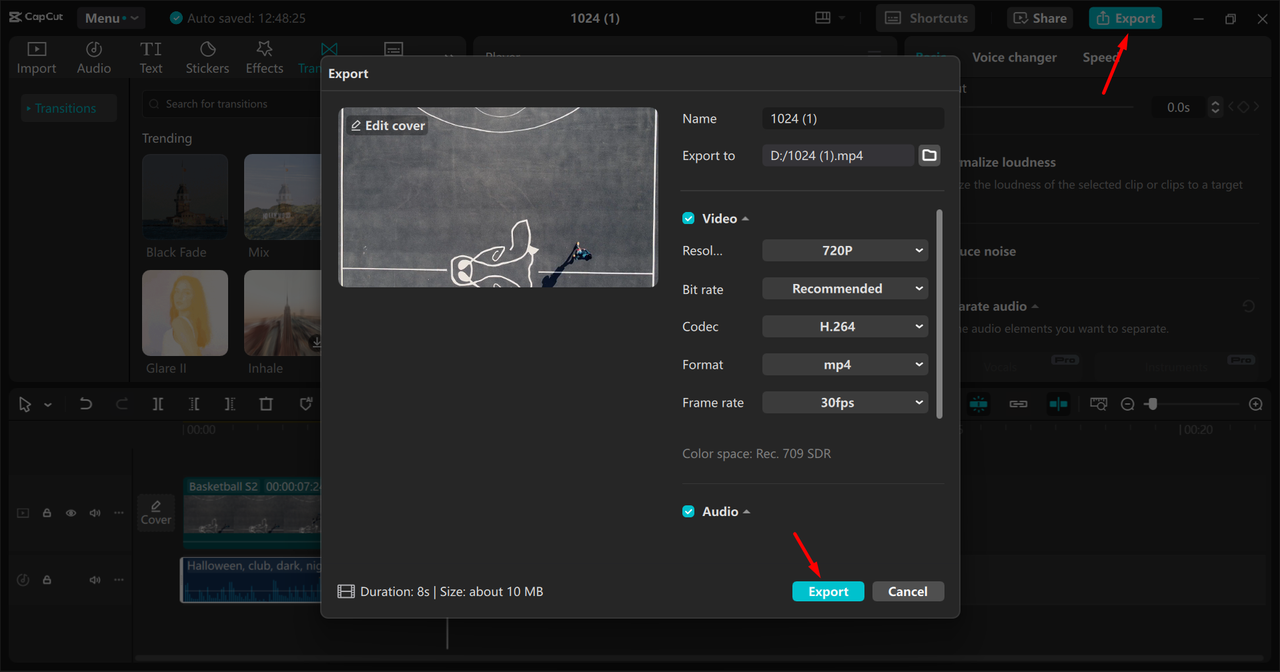Click the Duration 8s size estimate text
The width and height of the screenshot is (1280, 672).
[x=451, y=591]
